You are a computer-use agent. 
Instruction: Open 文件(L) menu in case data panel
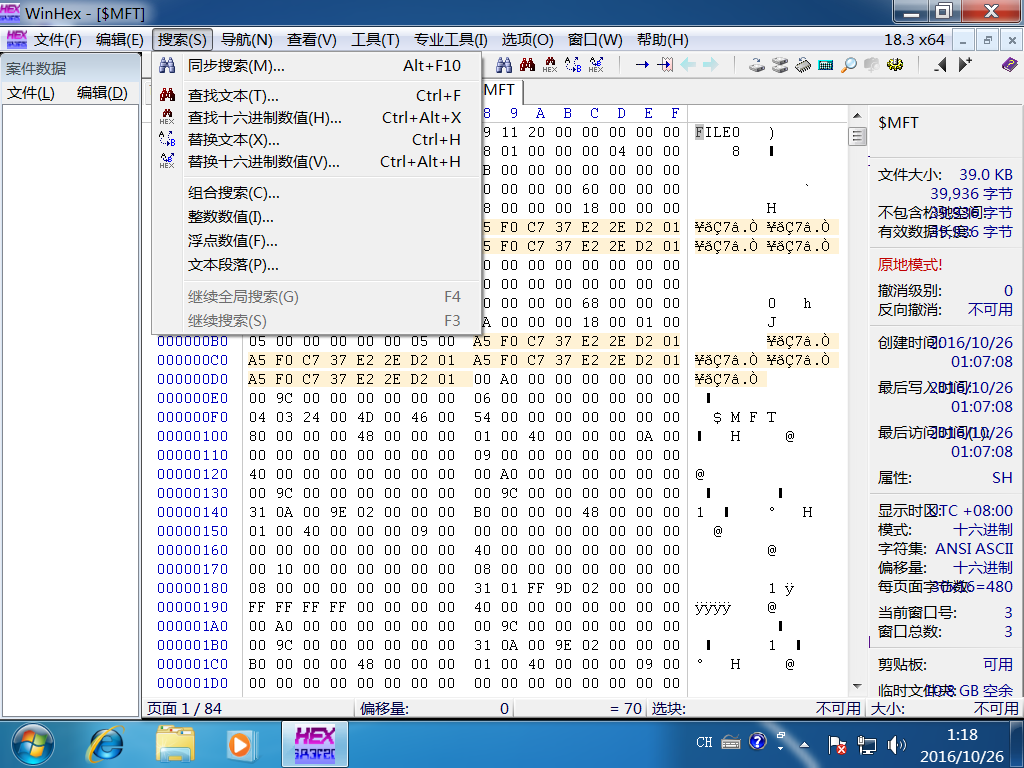(31, 93)
